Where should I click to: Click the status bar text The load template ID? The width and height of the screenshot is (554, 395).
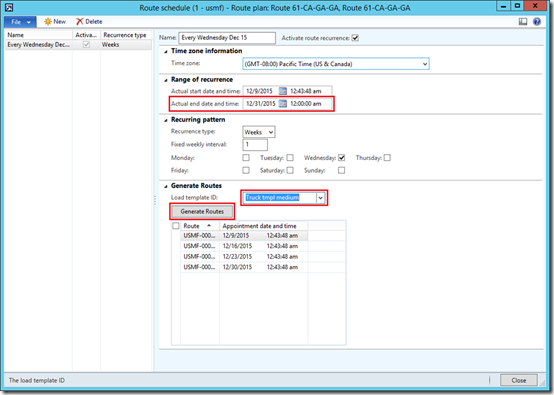(x=37, y=380)
